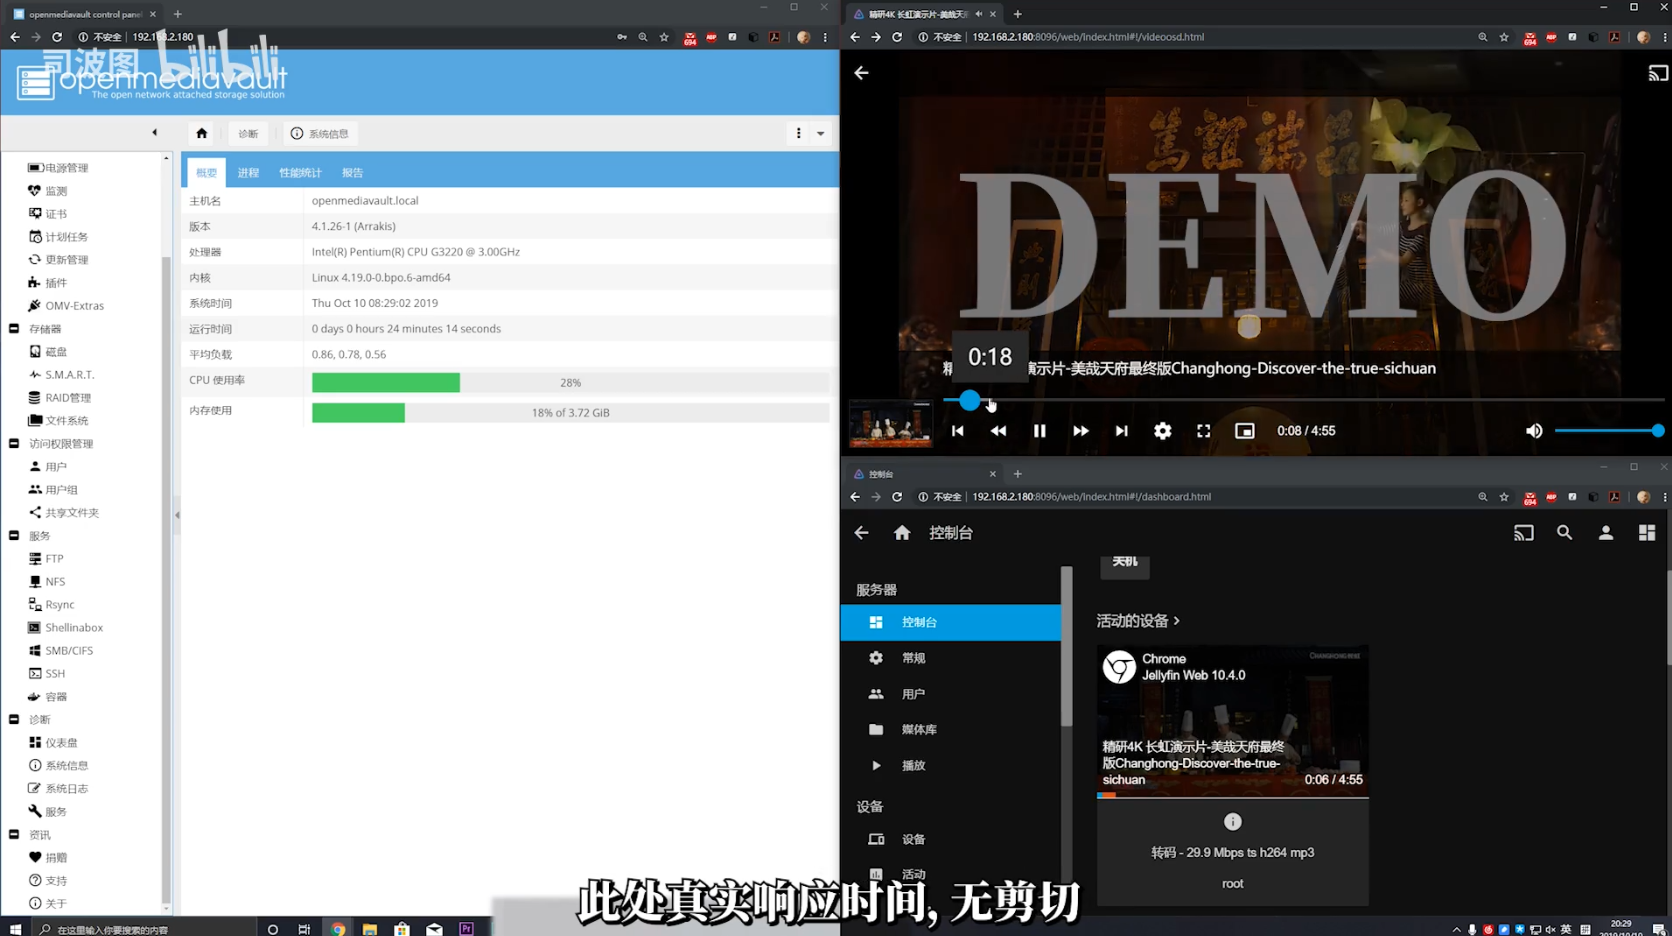
Task: Click the info icon on the active session card
Action: click(x=1232, y=822)
